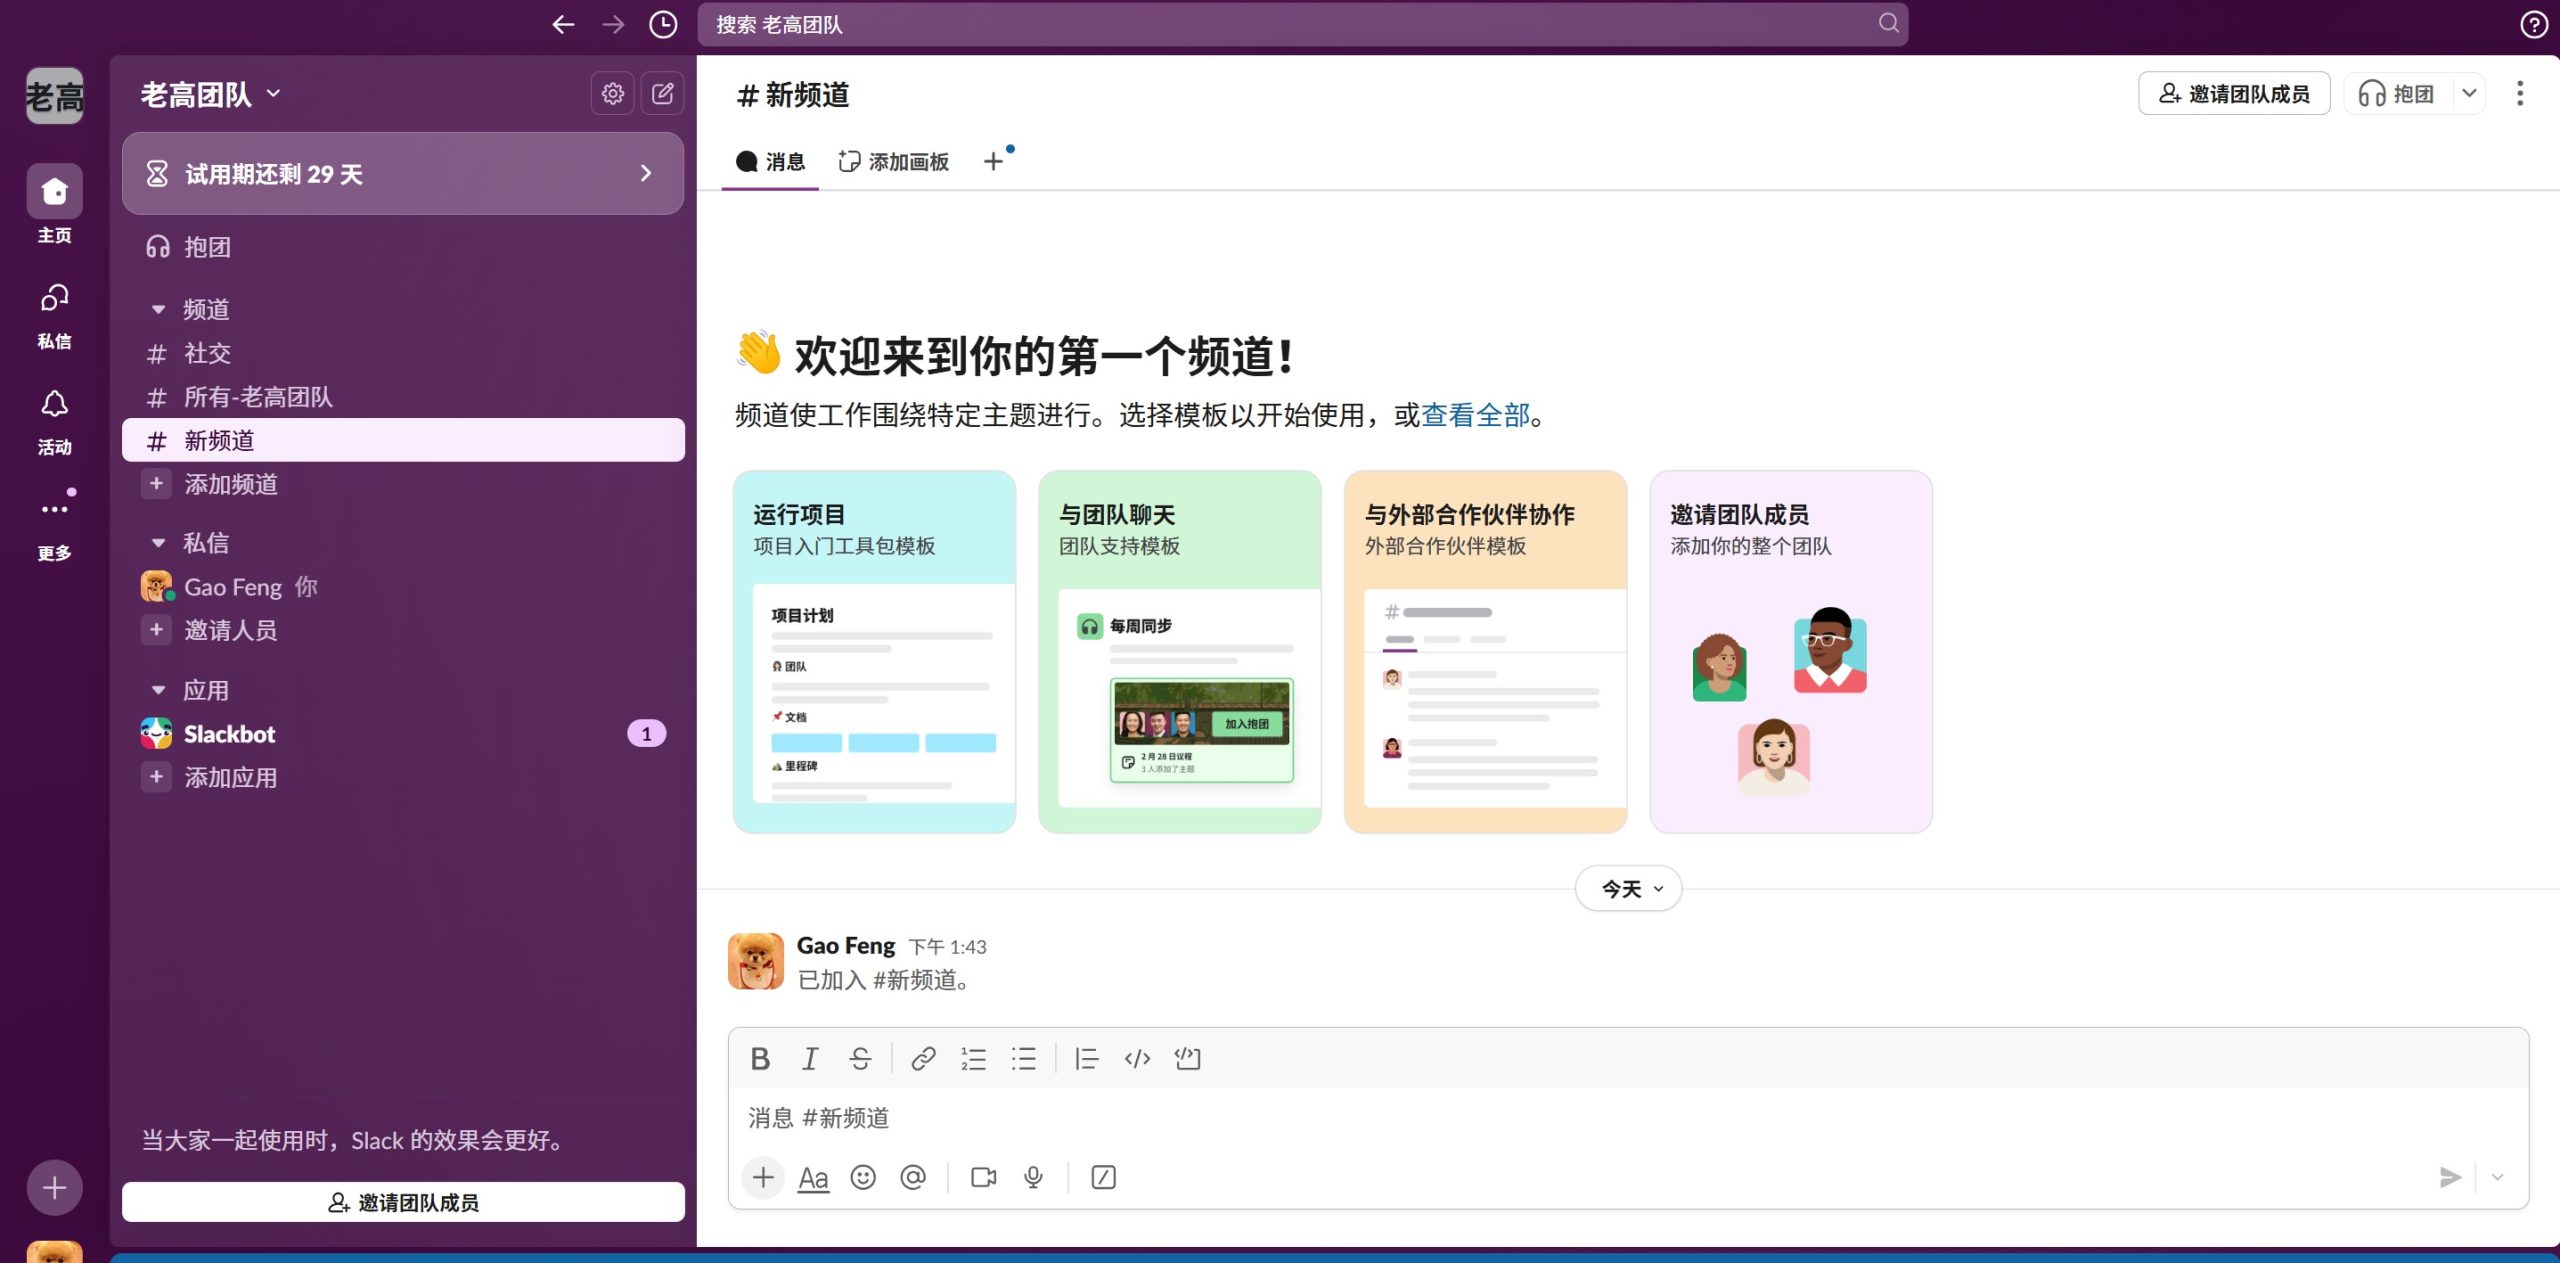Go forward with the right arrow
This screenshot has width=2560, height=1263.
pyautogui.click(x=613, y=24)
